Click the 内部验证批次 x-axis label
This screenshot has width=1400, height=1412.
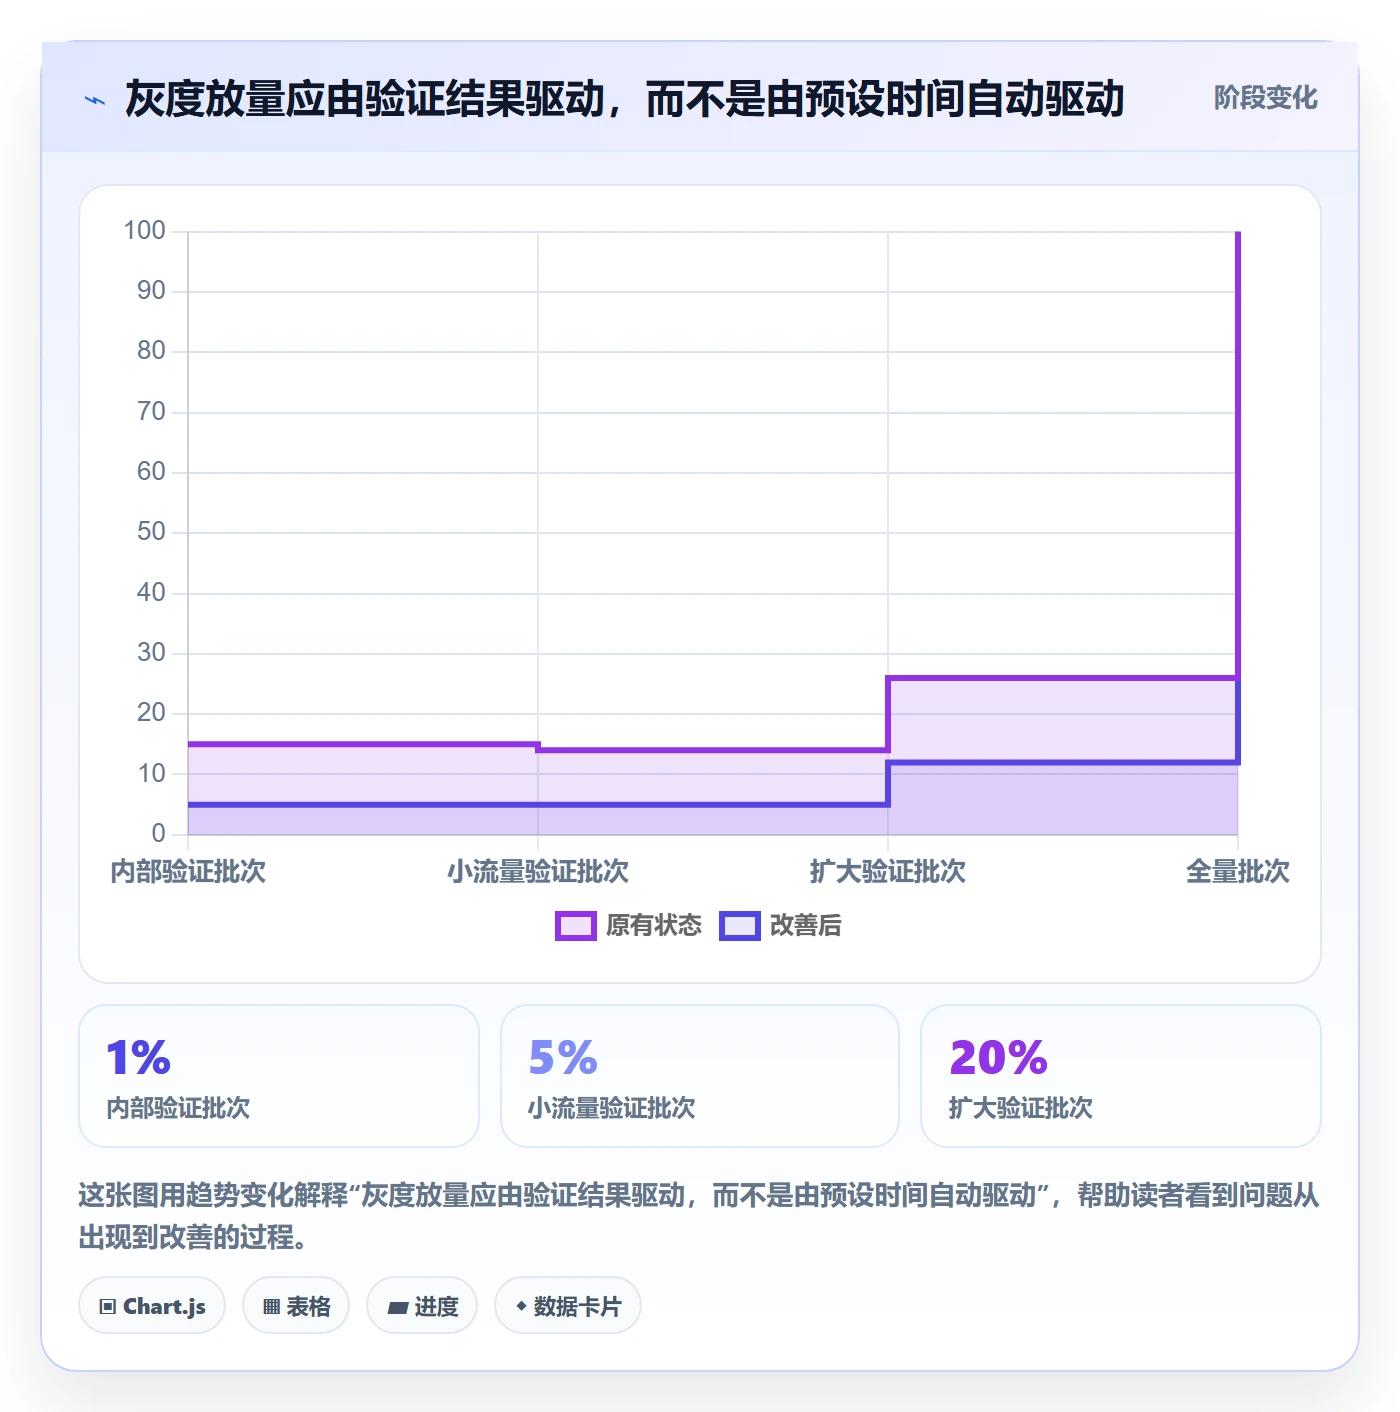188,872
